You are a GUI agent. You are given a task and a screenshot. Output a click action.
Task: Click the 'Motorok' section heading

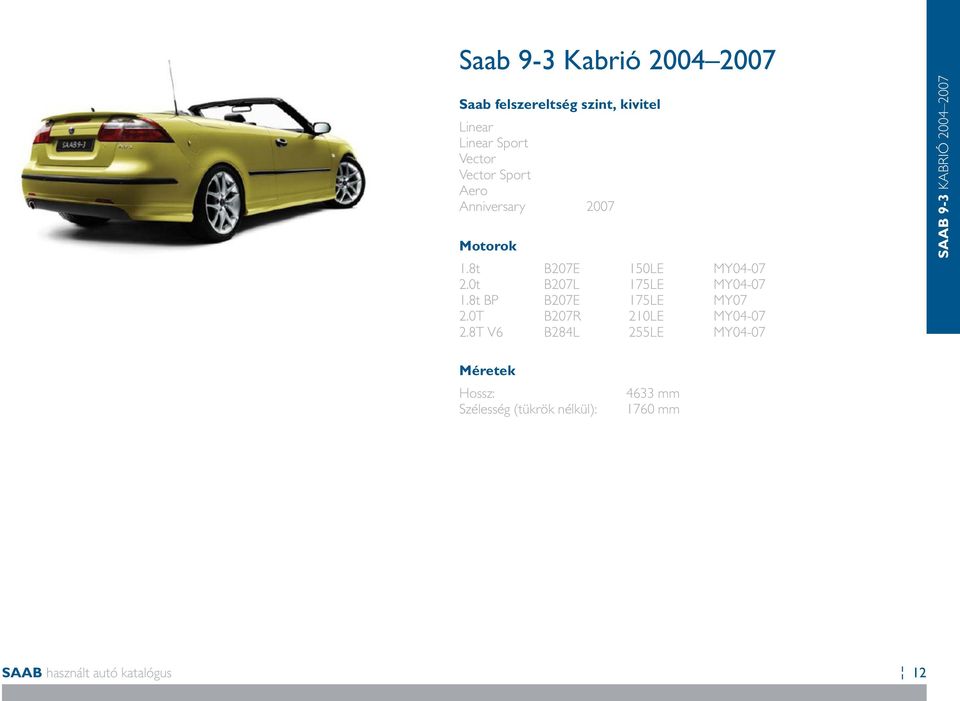488,246
